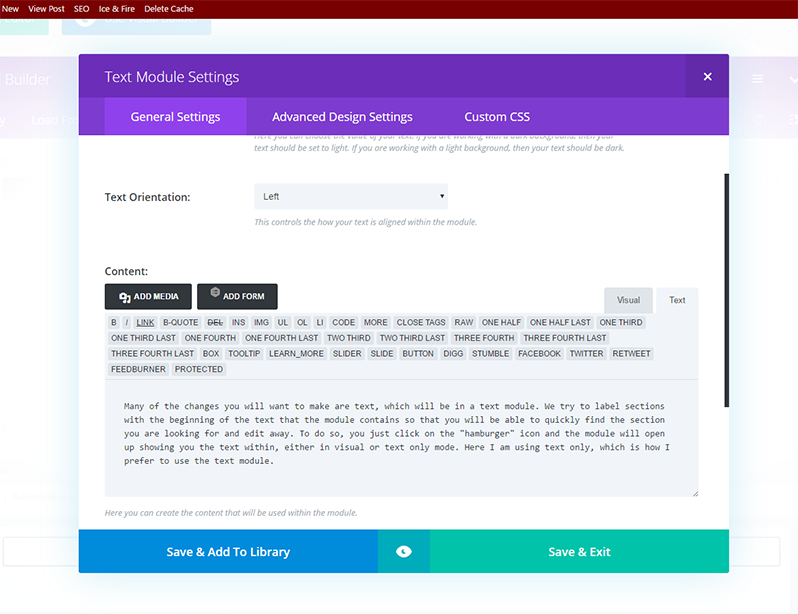Open View Post in admin bar
798x614 pixels.
[x=46, y=9]
